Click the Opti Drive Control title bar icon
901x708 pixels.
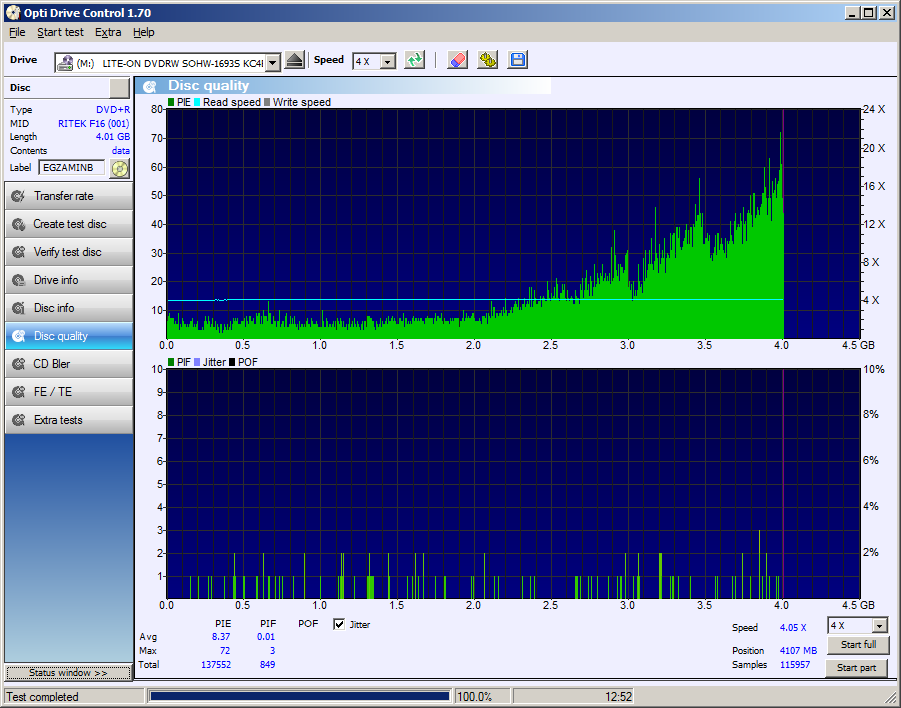pyautogui.click(x=13, y=13)
